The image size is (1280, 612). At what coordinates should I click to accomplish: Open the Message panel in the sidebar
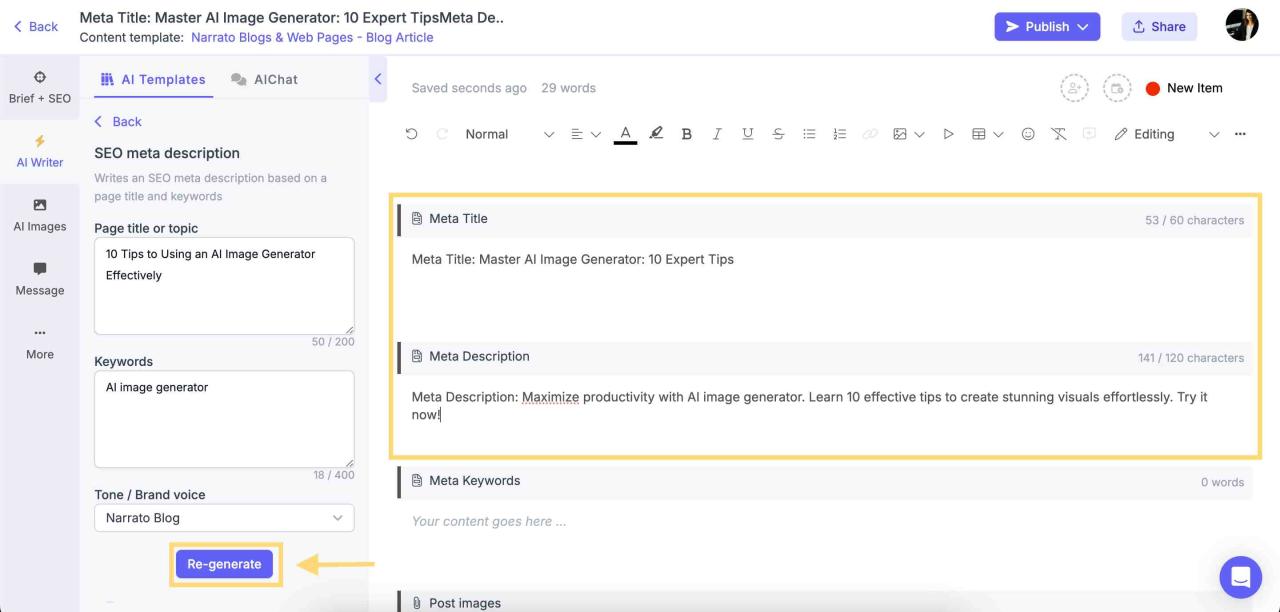tap(40, 278)
